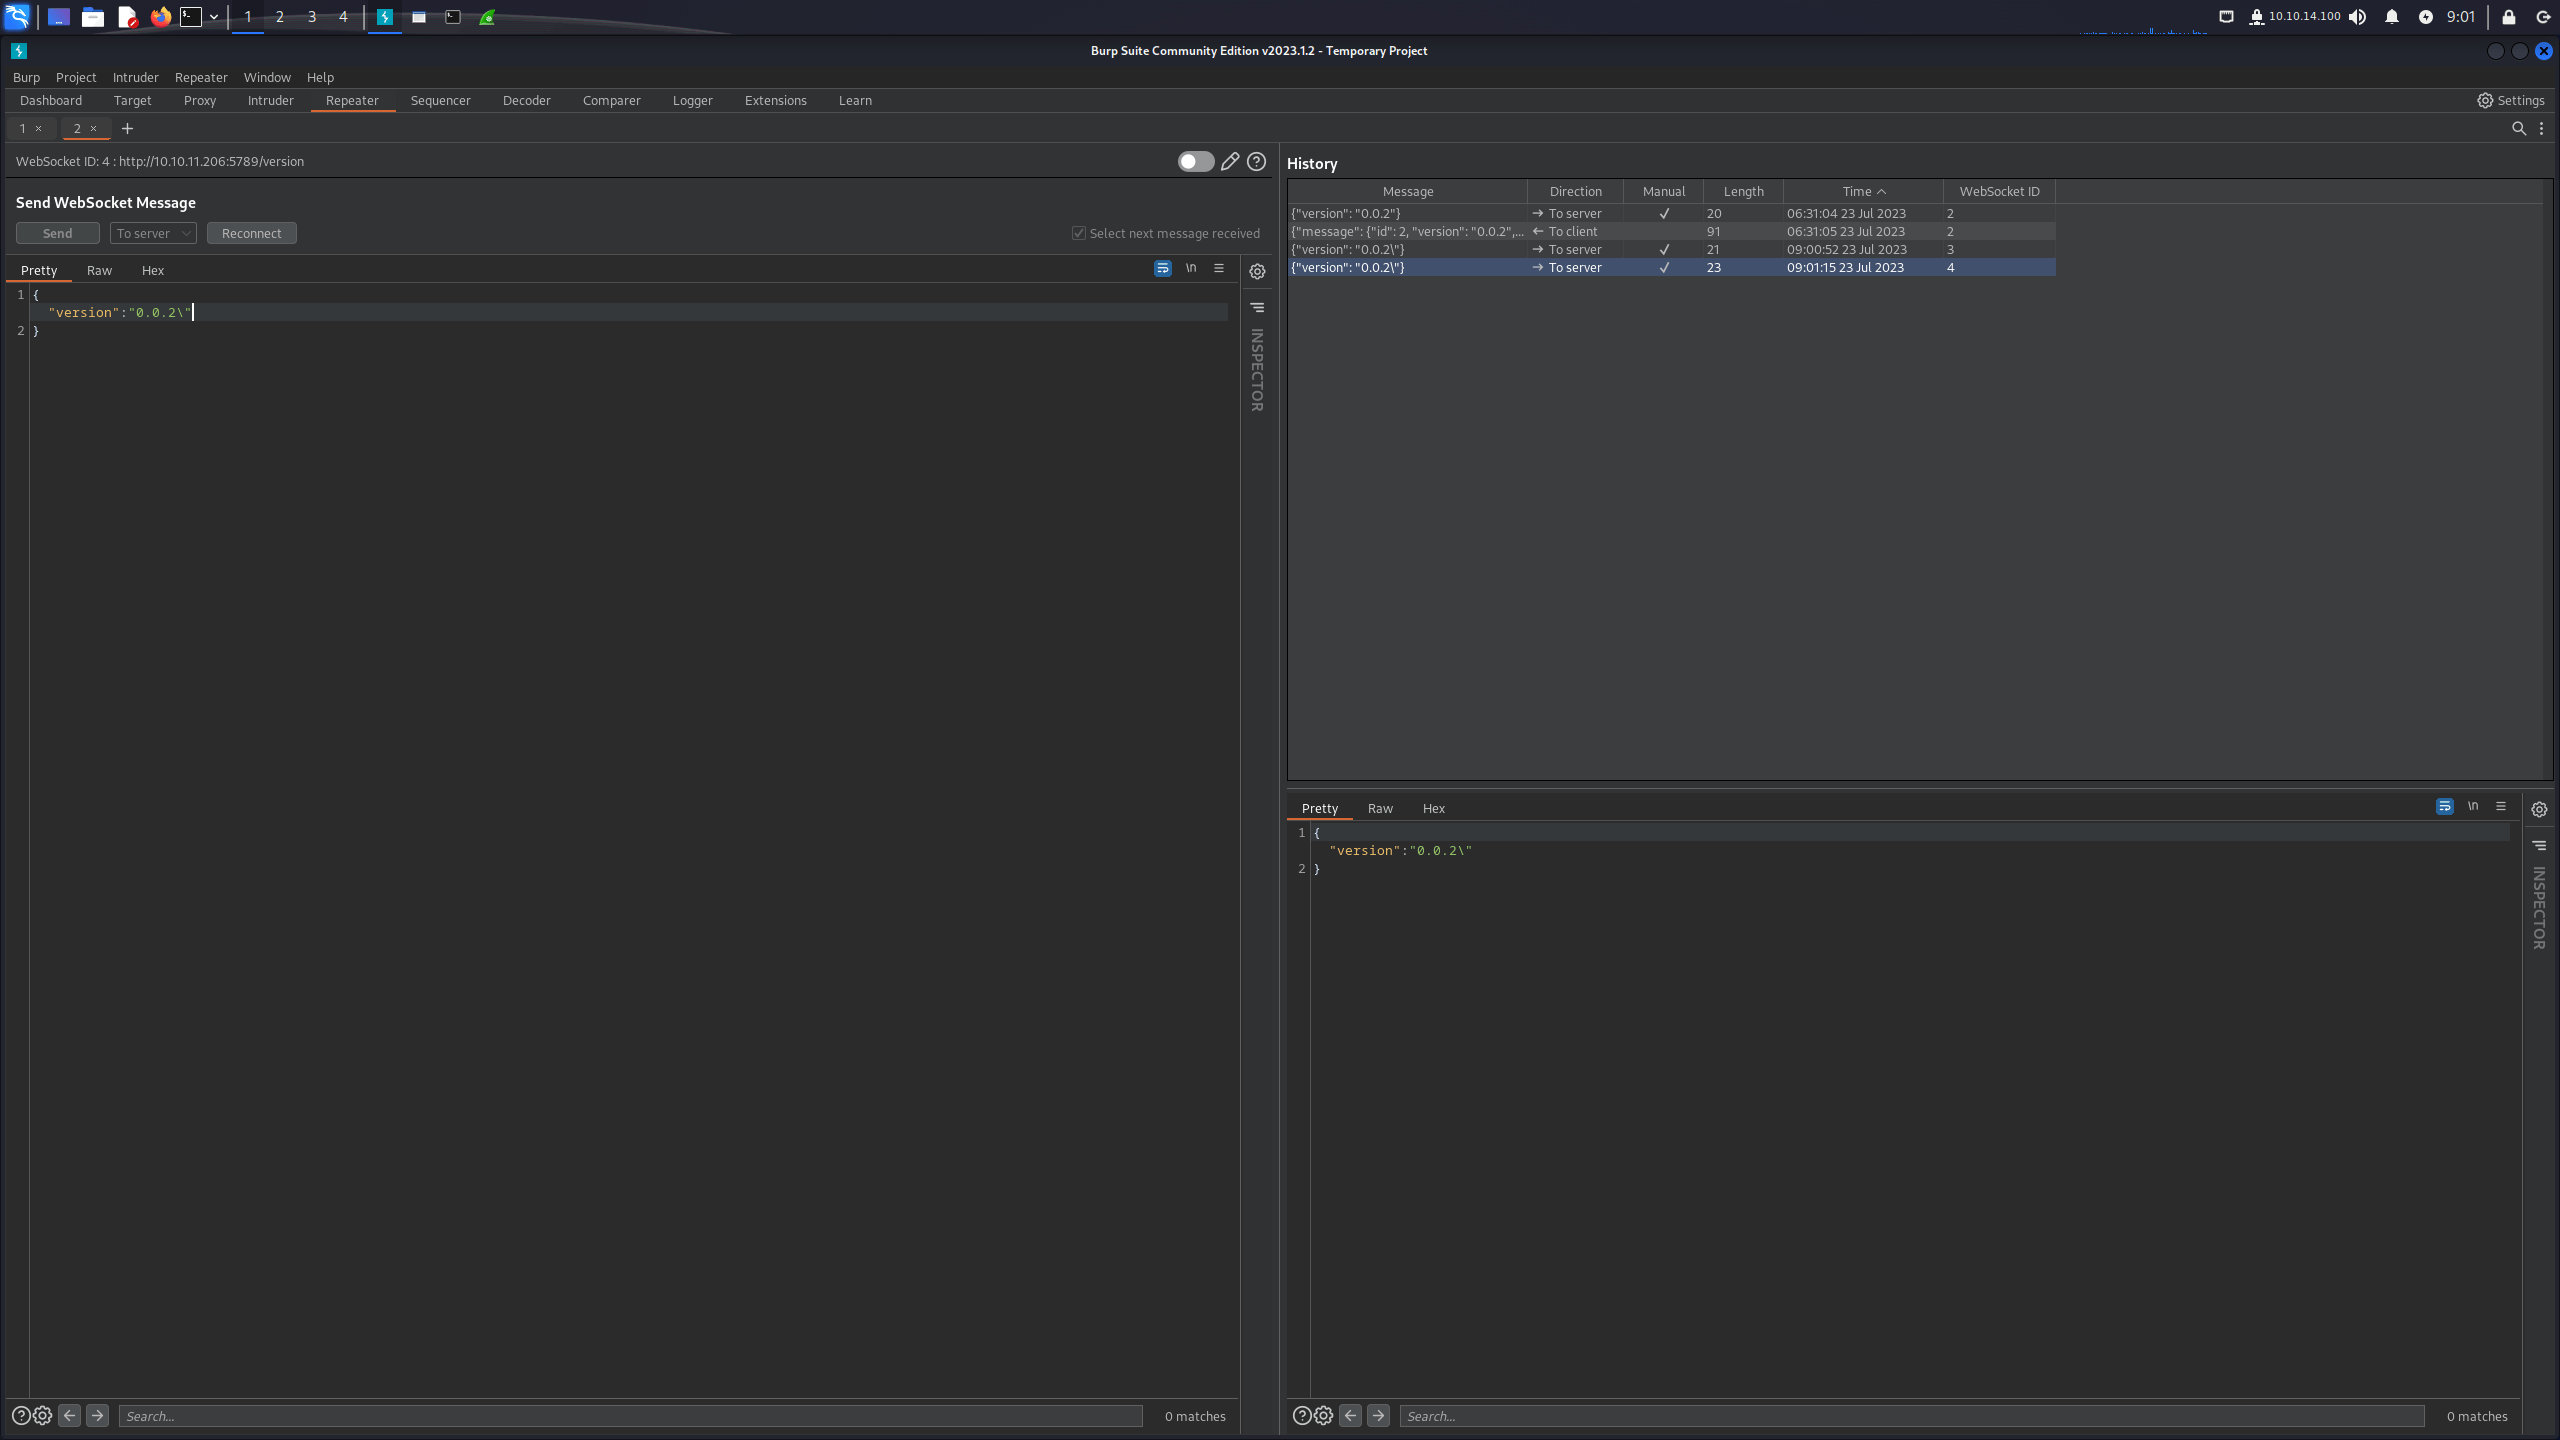This screenshot has width=2560, height=1440.
Task: Open the request editor hamburger menu
Action: coord(1219,269)
